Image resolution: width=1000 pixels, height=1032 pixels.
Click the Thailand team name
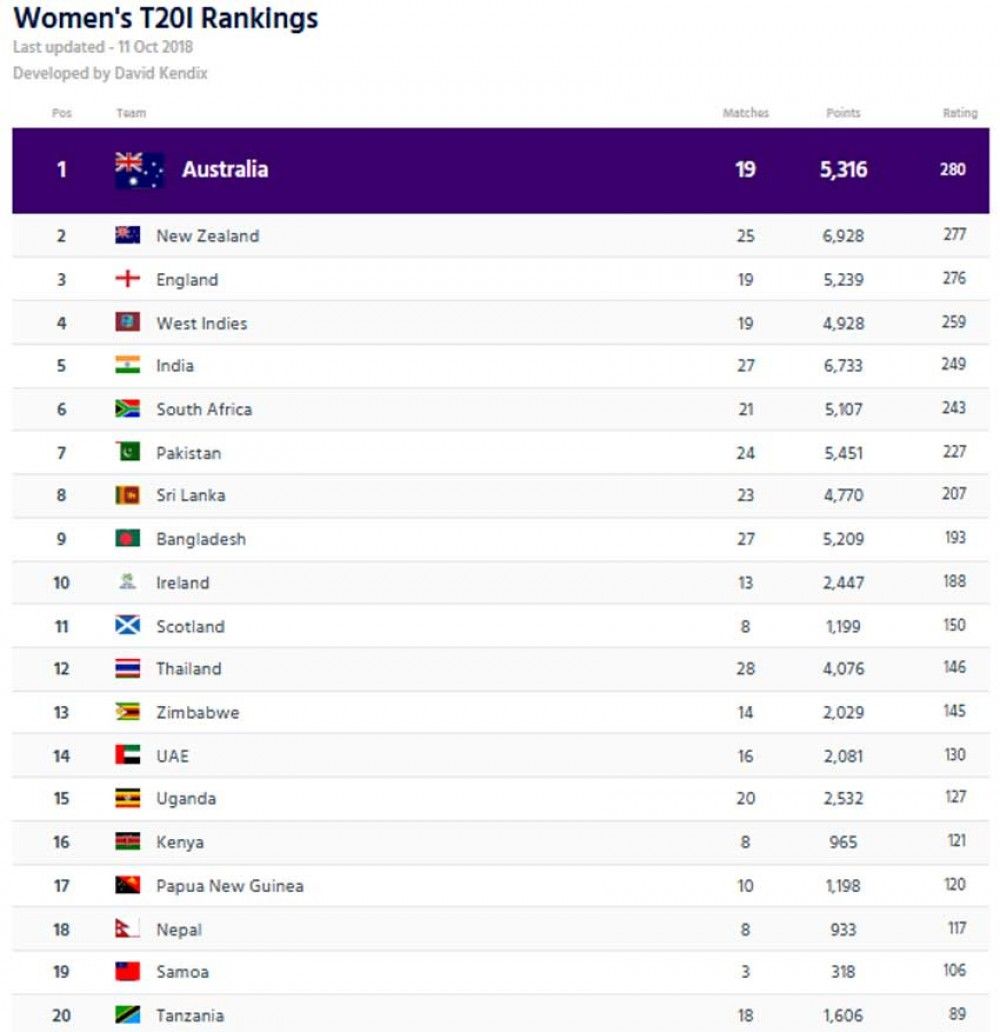point(188,669)
